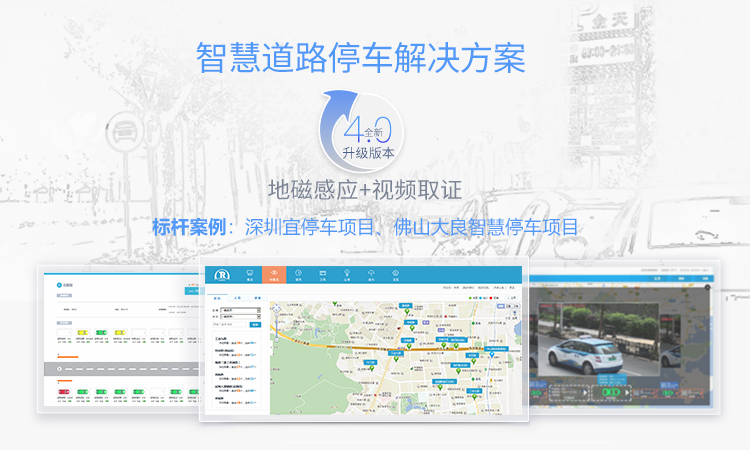Close the vehicle photo popup
This screenshot has height=450, width=750.
[x=707, y=287]
